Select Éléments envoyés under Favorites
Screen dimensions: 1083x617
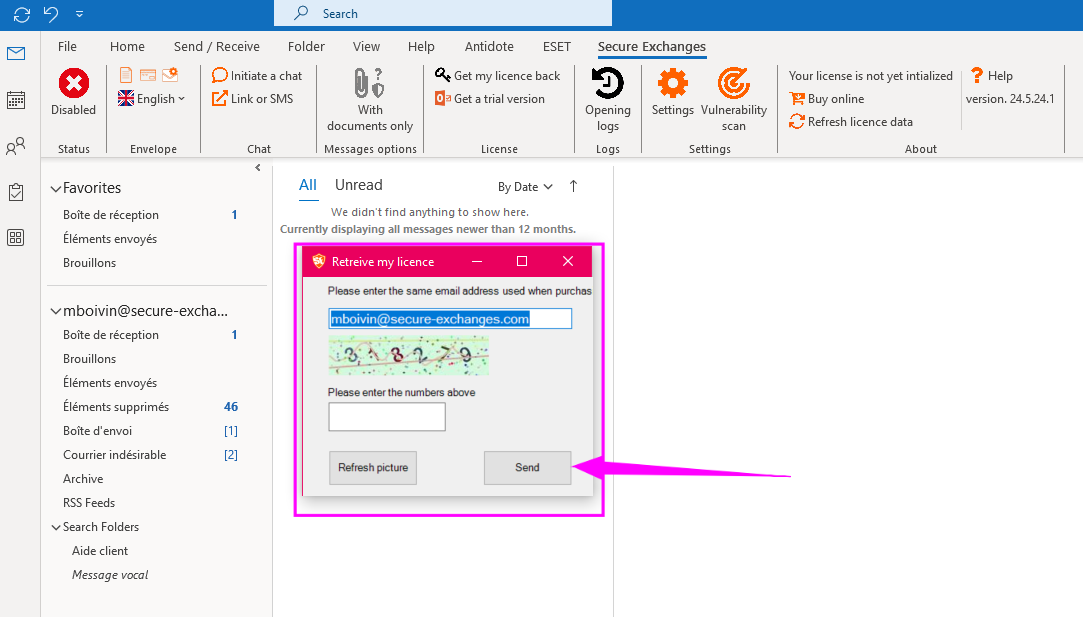[110, 239]
